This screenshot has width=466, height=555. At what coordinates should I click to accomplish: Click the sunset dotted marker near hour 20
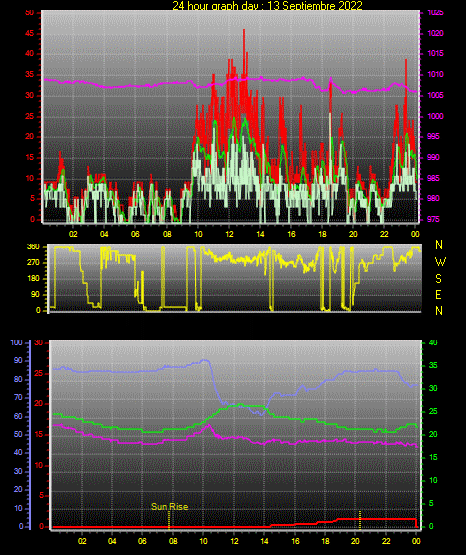coord(360,520)
